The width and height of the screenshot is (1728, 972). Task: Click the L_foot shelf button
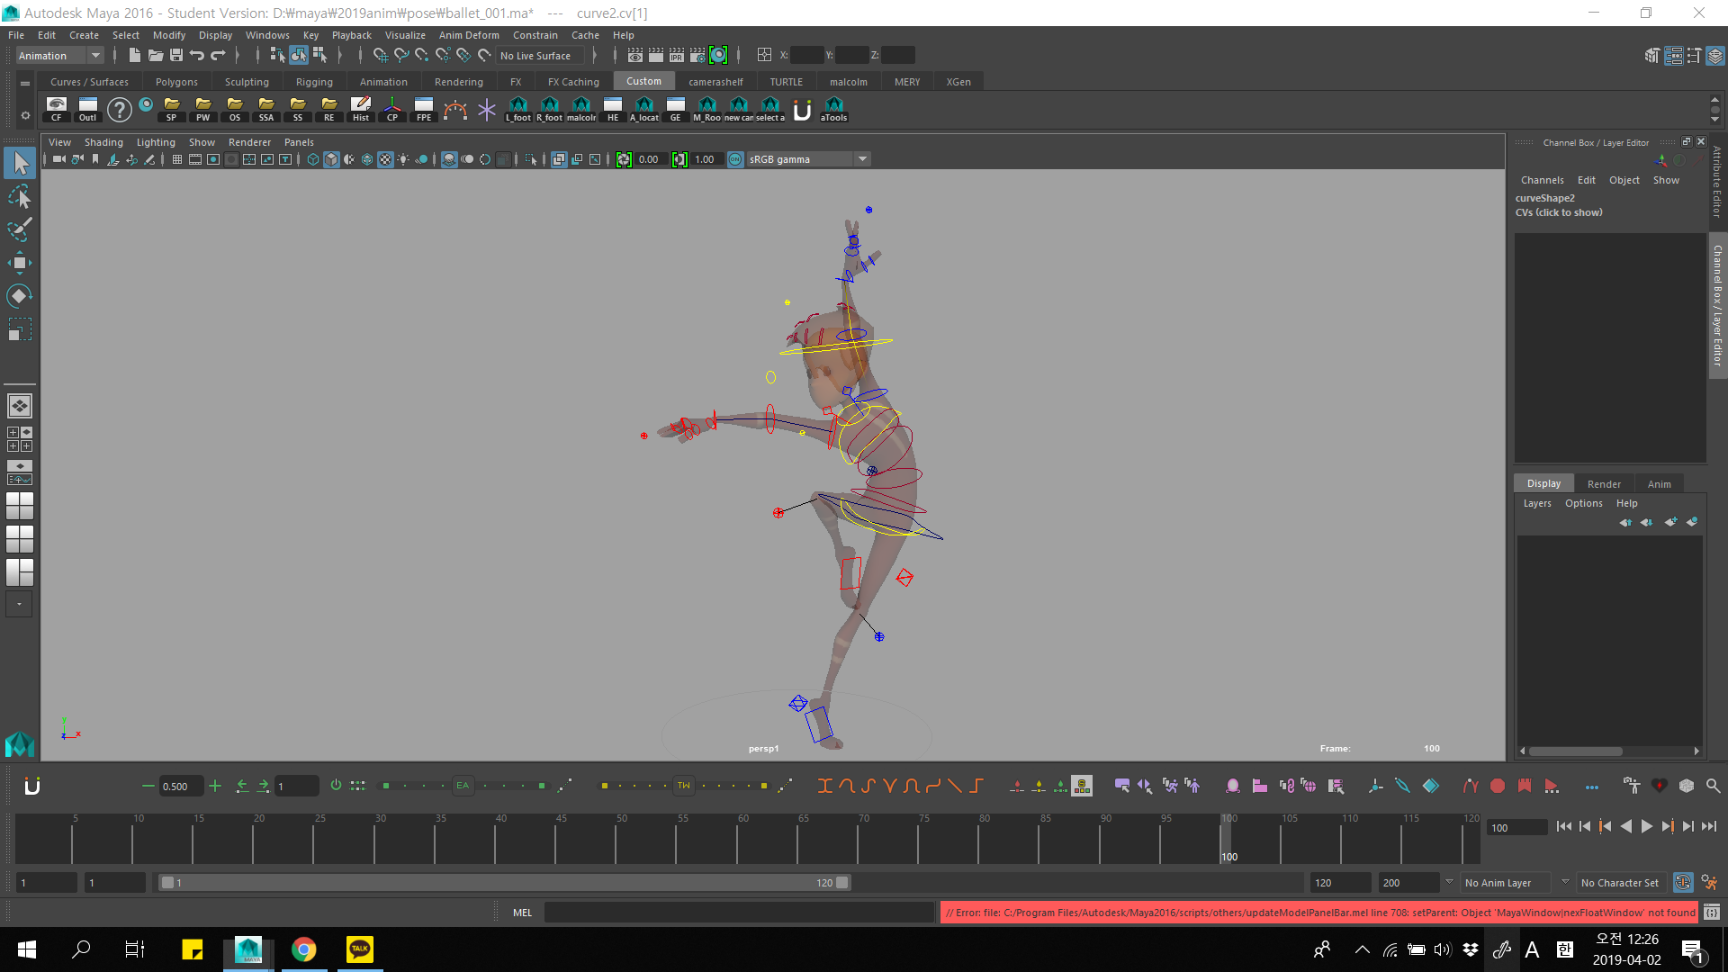[518, 109]
